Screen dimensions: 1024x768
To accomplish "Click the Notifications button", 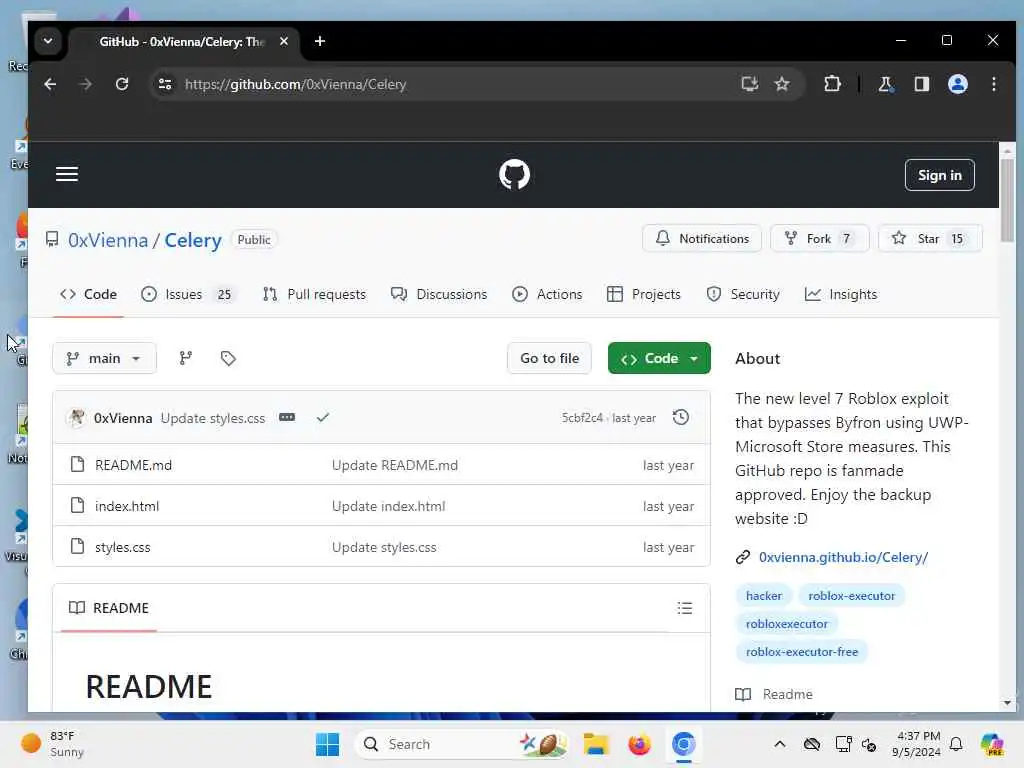I will [x=702, y=238].
